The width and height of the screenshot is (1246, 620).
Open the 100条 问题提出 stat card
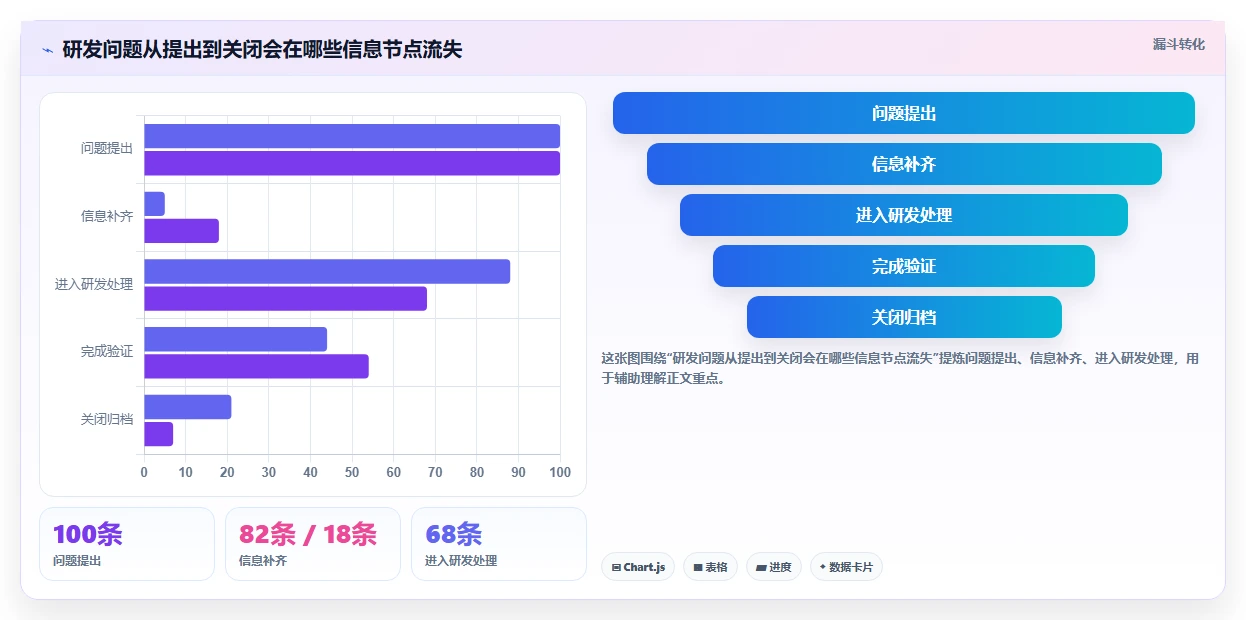tap(127, 544)
